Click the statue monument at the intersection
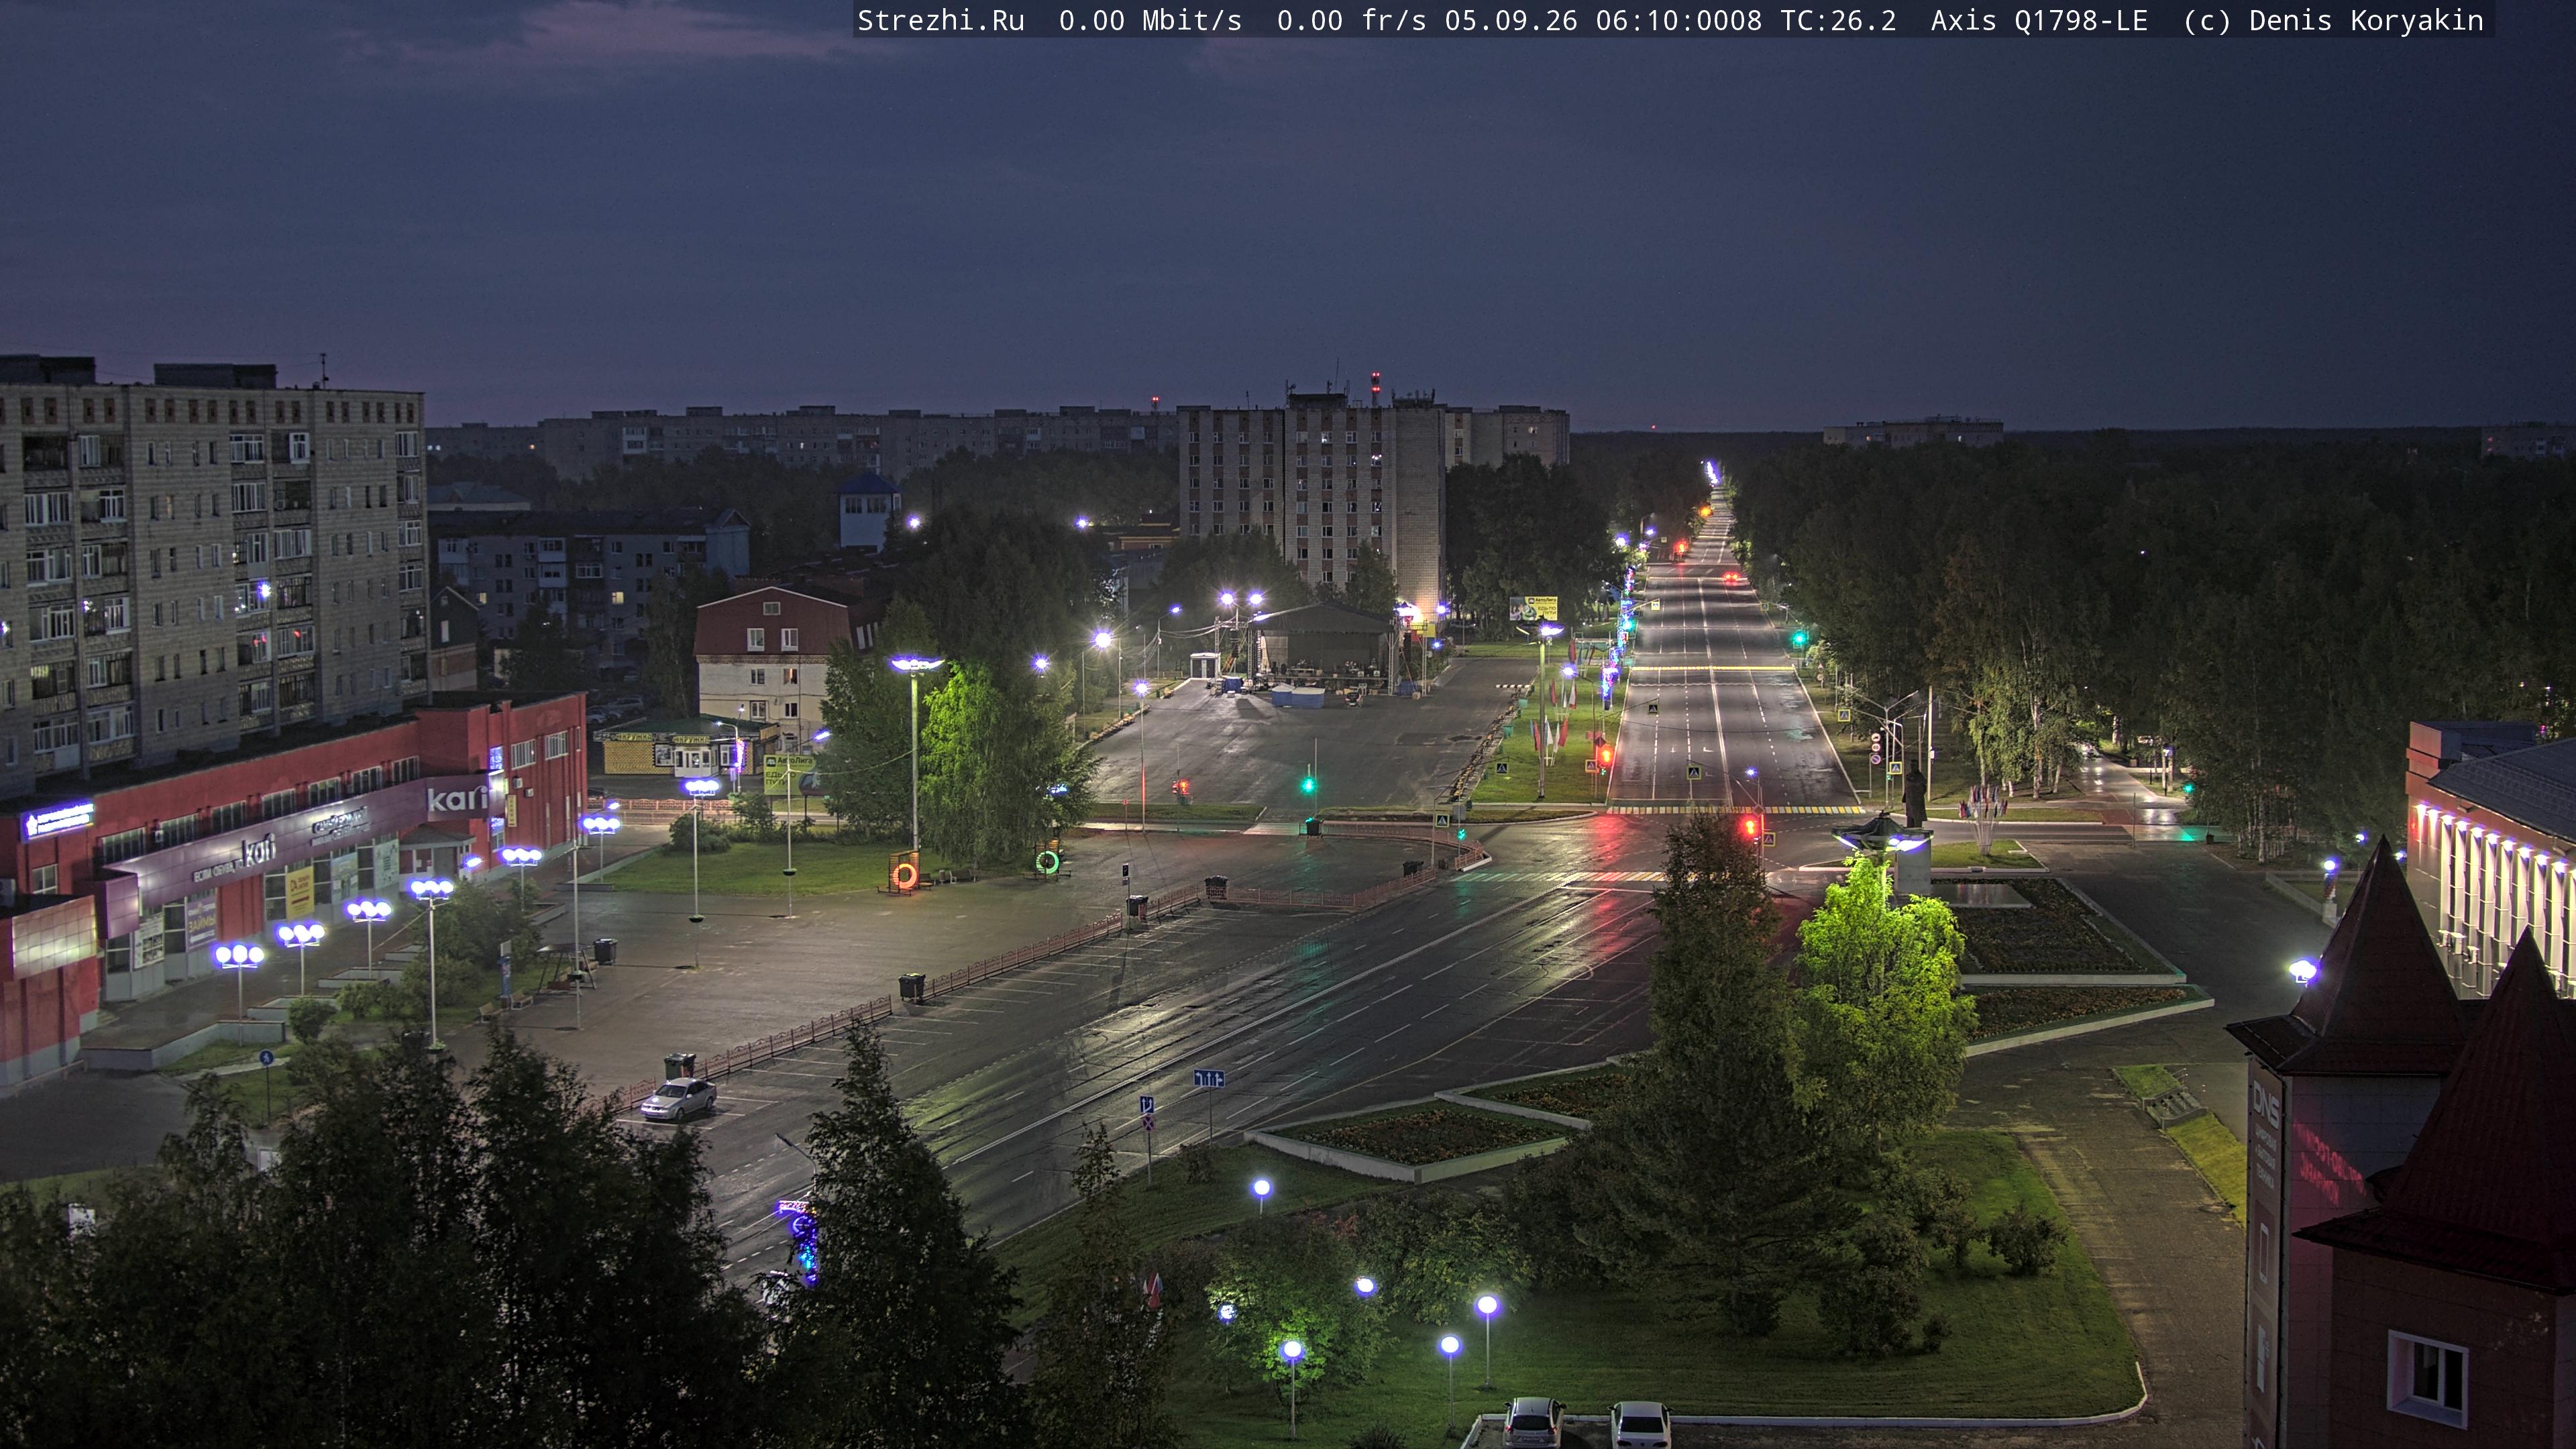 click(x=1912, y=795)
